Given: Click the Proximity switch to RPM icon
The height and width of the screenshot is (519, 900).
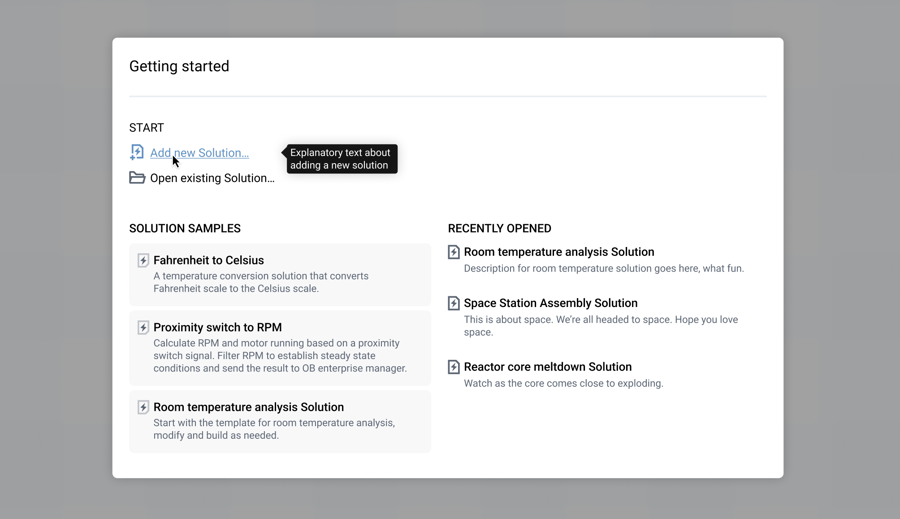Looking at the screenshot, I should click(143, 328).
